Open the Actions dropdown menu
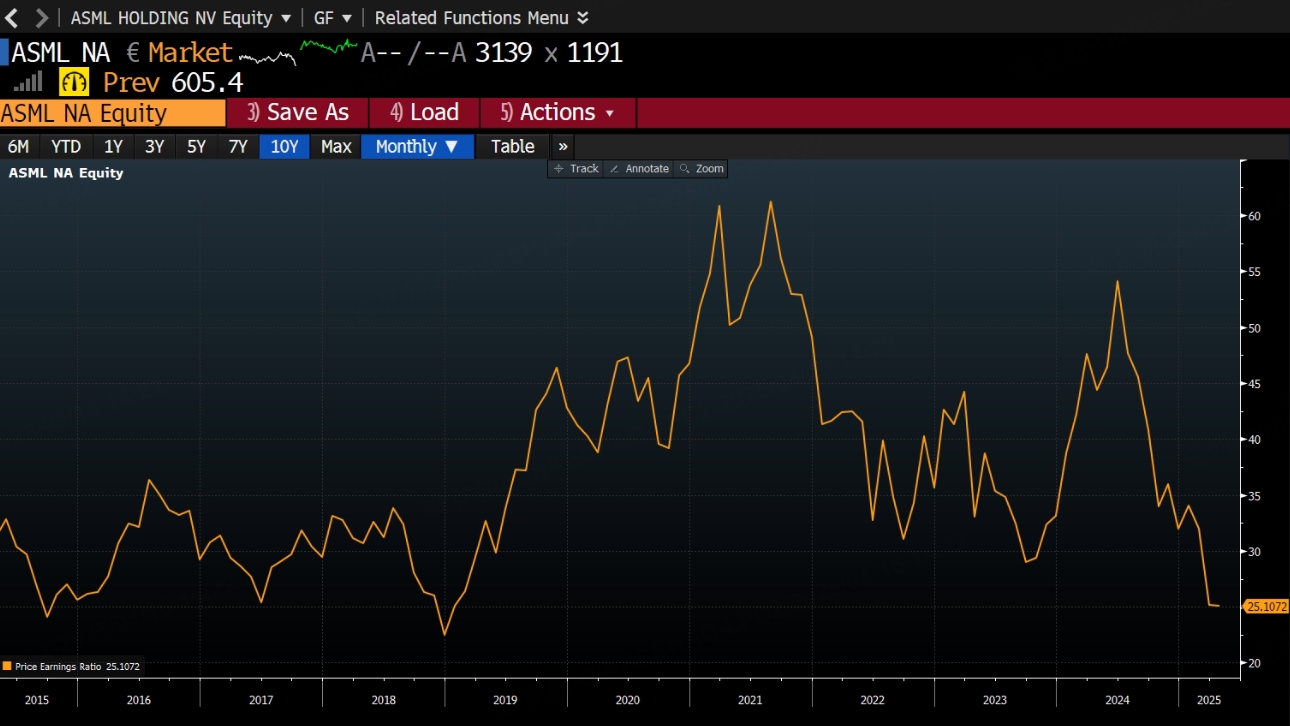Image resolution: width=1290 pixels, height=726 pixels. tap(557, 113)
